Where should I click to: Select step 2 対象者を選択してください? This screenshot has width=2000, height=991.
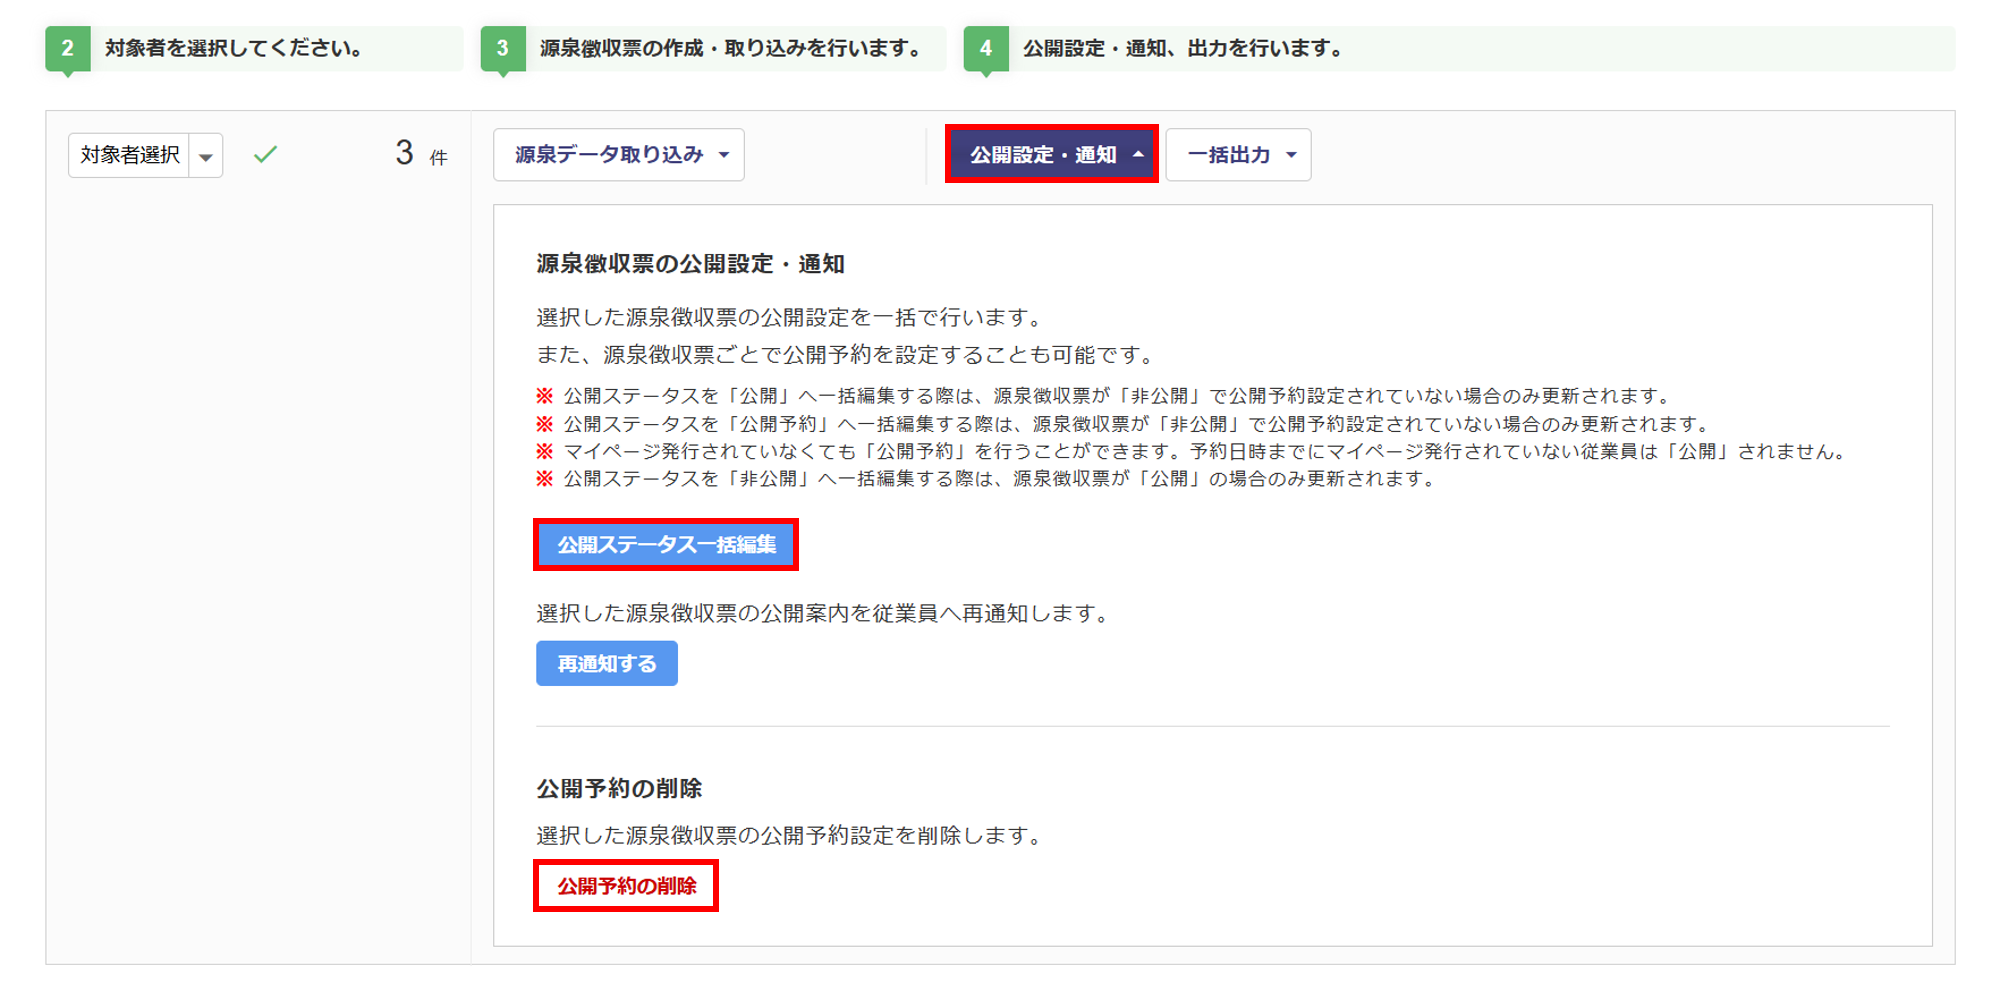254,48
